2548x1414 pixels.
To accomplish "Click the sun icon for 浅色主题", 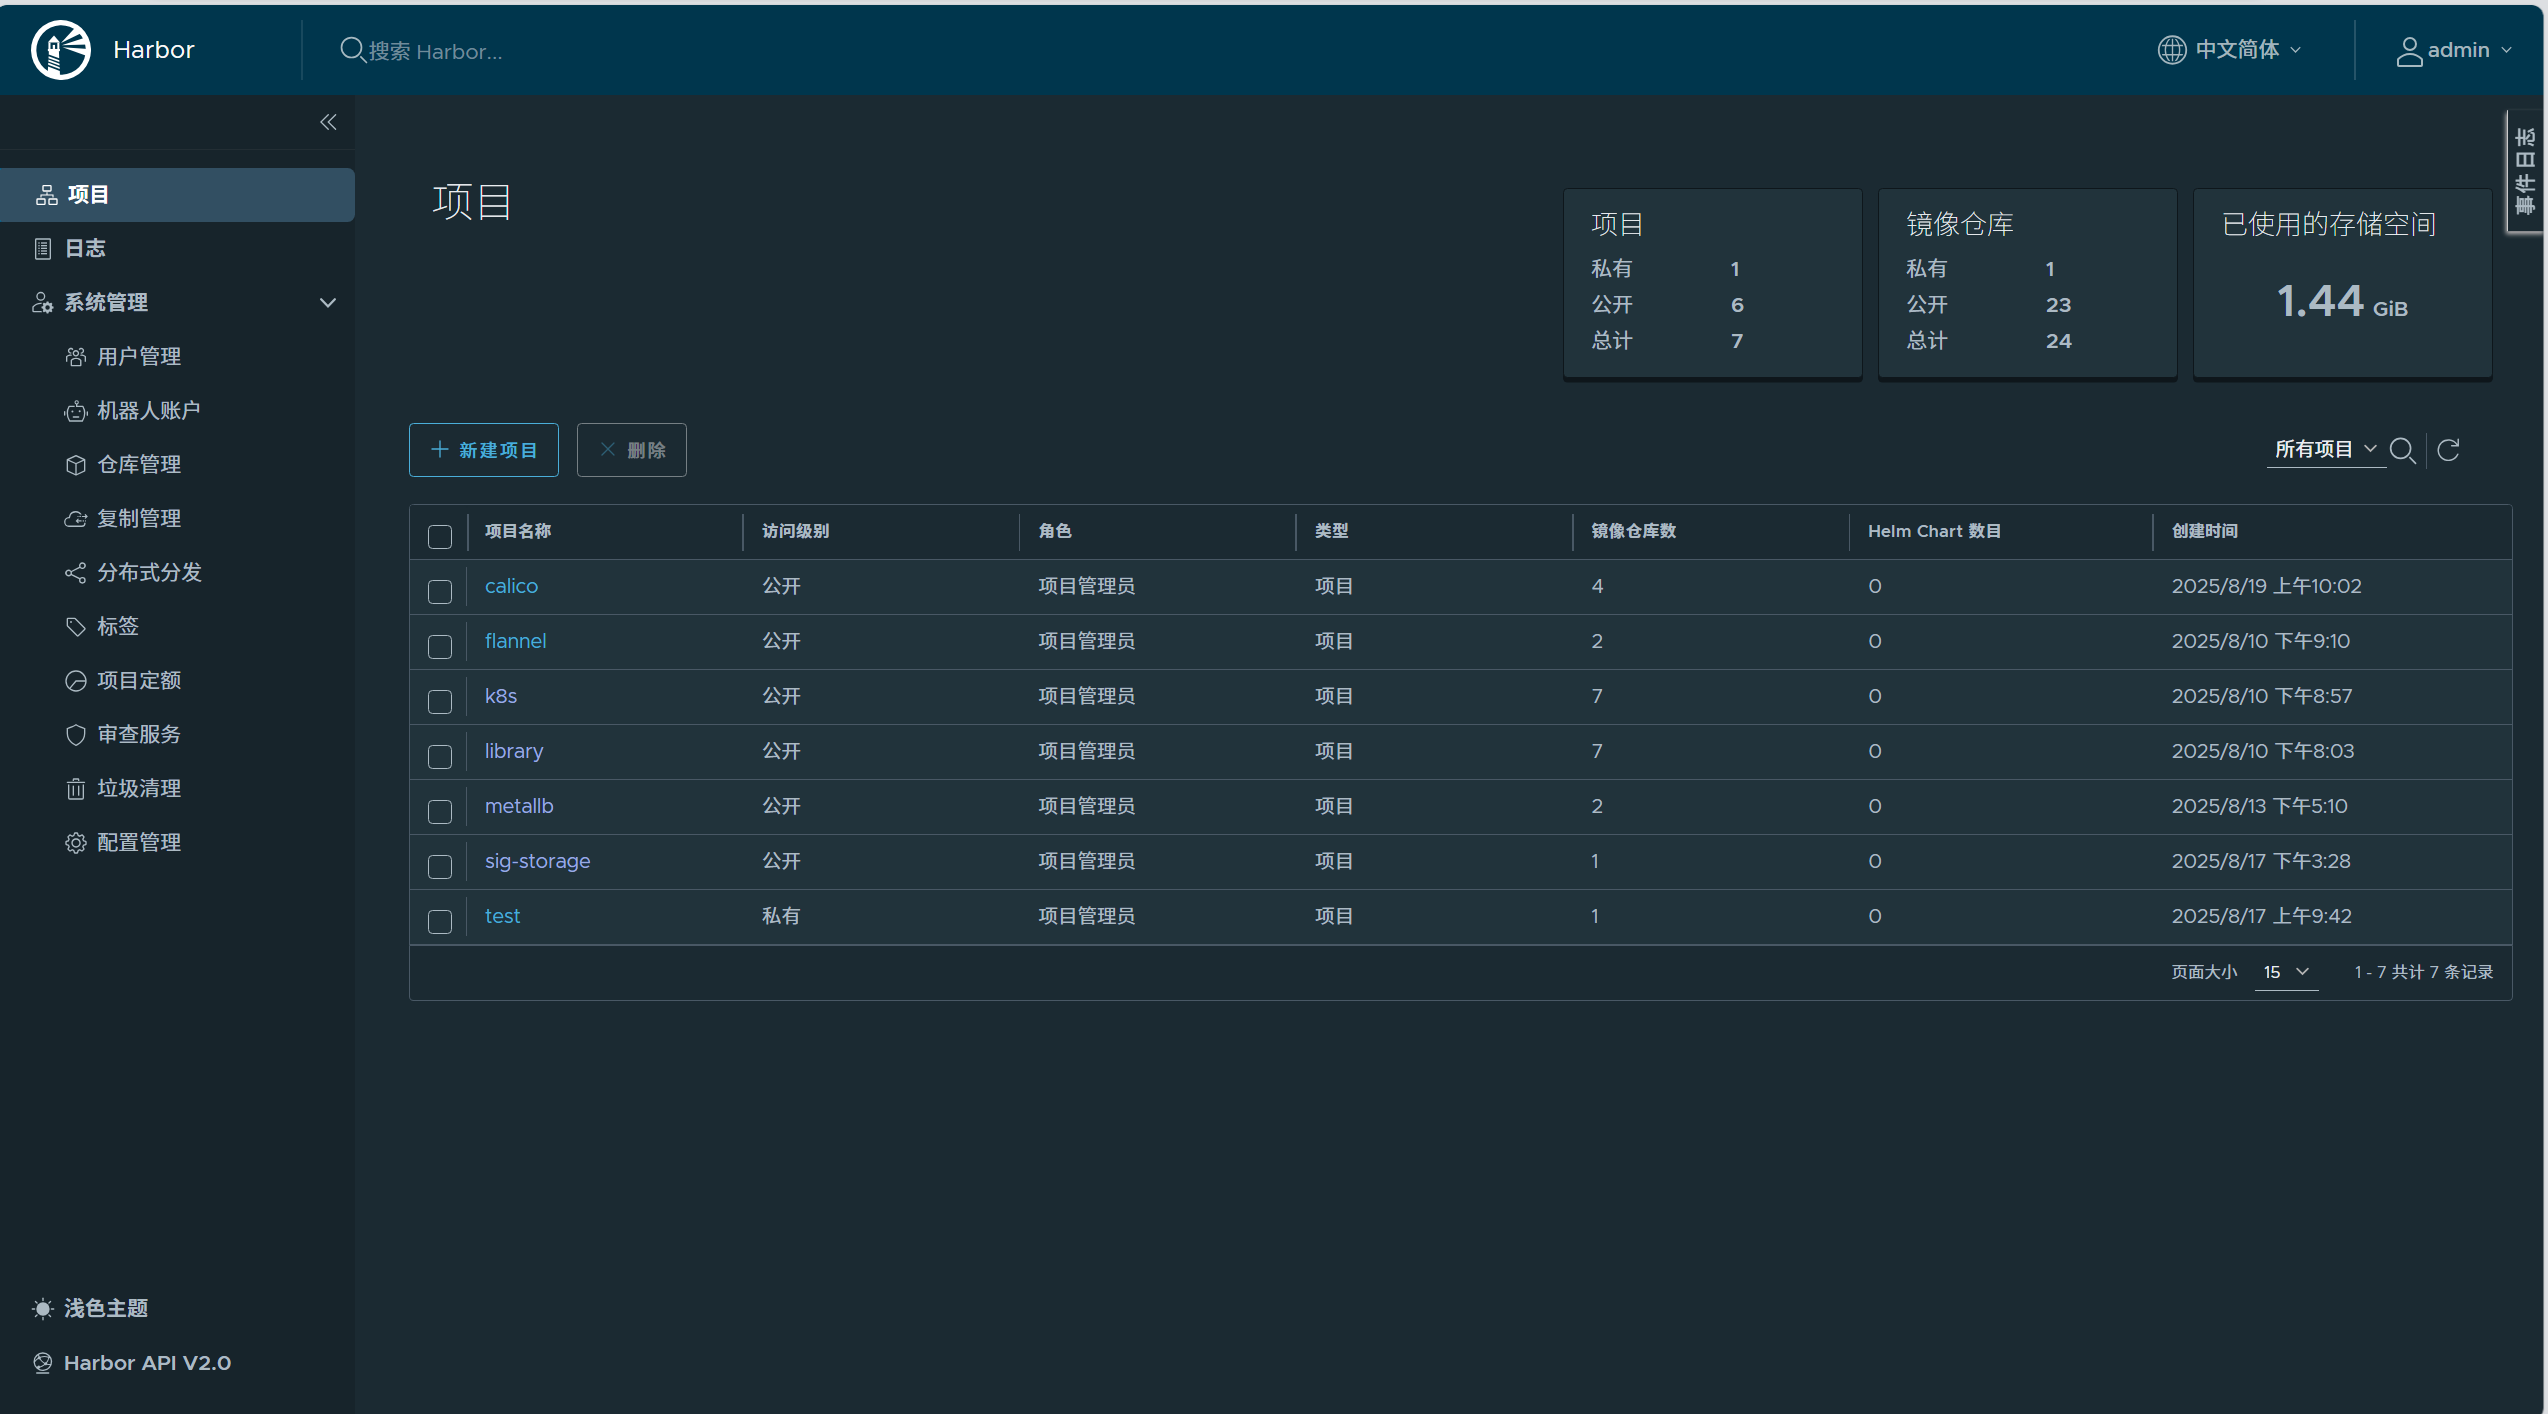I will [x=43, y=1308].
